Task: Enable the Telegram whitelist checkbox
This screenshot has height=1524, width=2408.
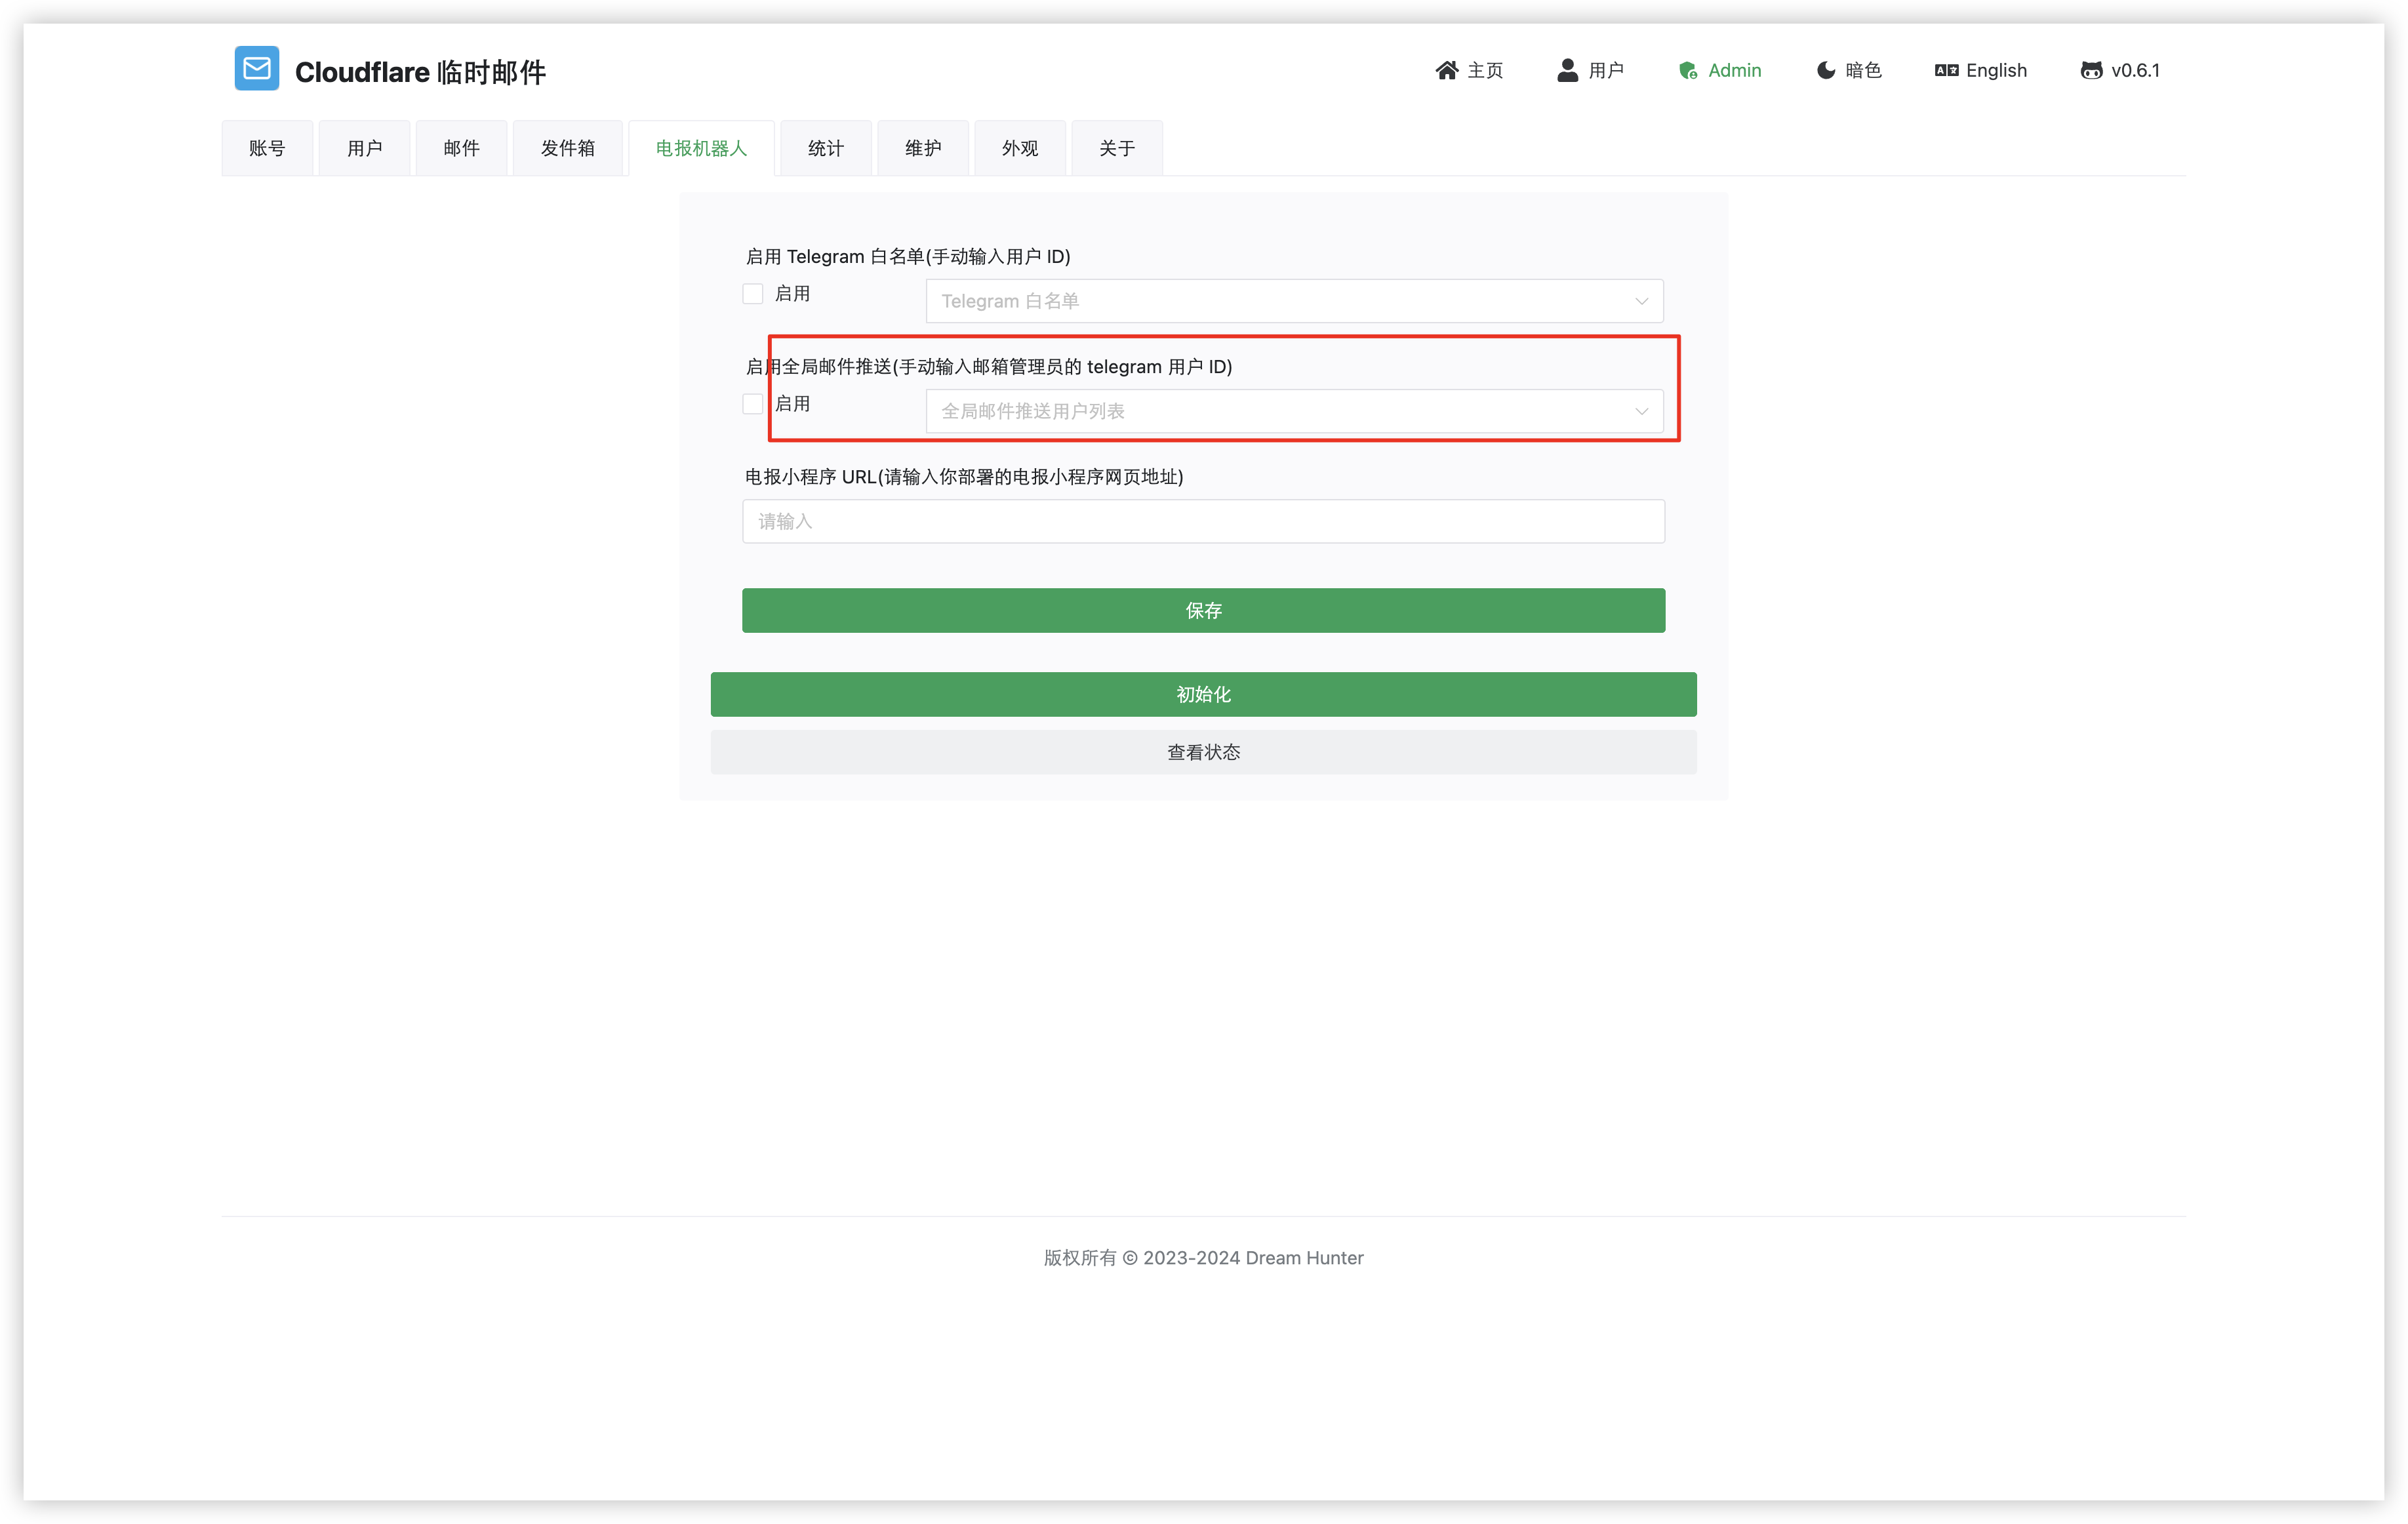Action: tap(753, 294)
